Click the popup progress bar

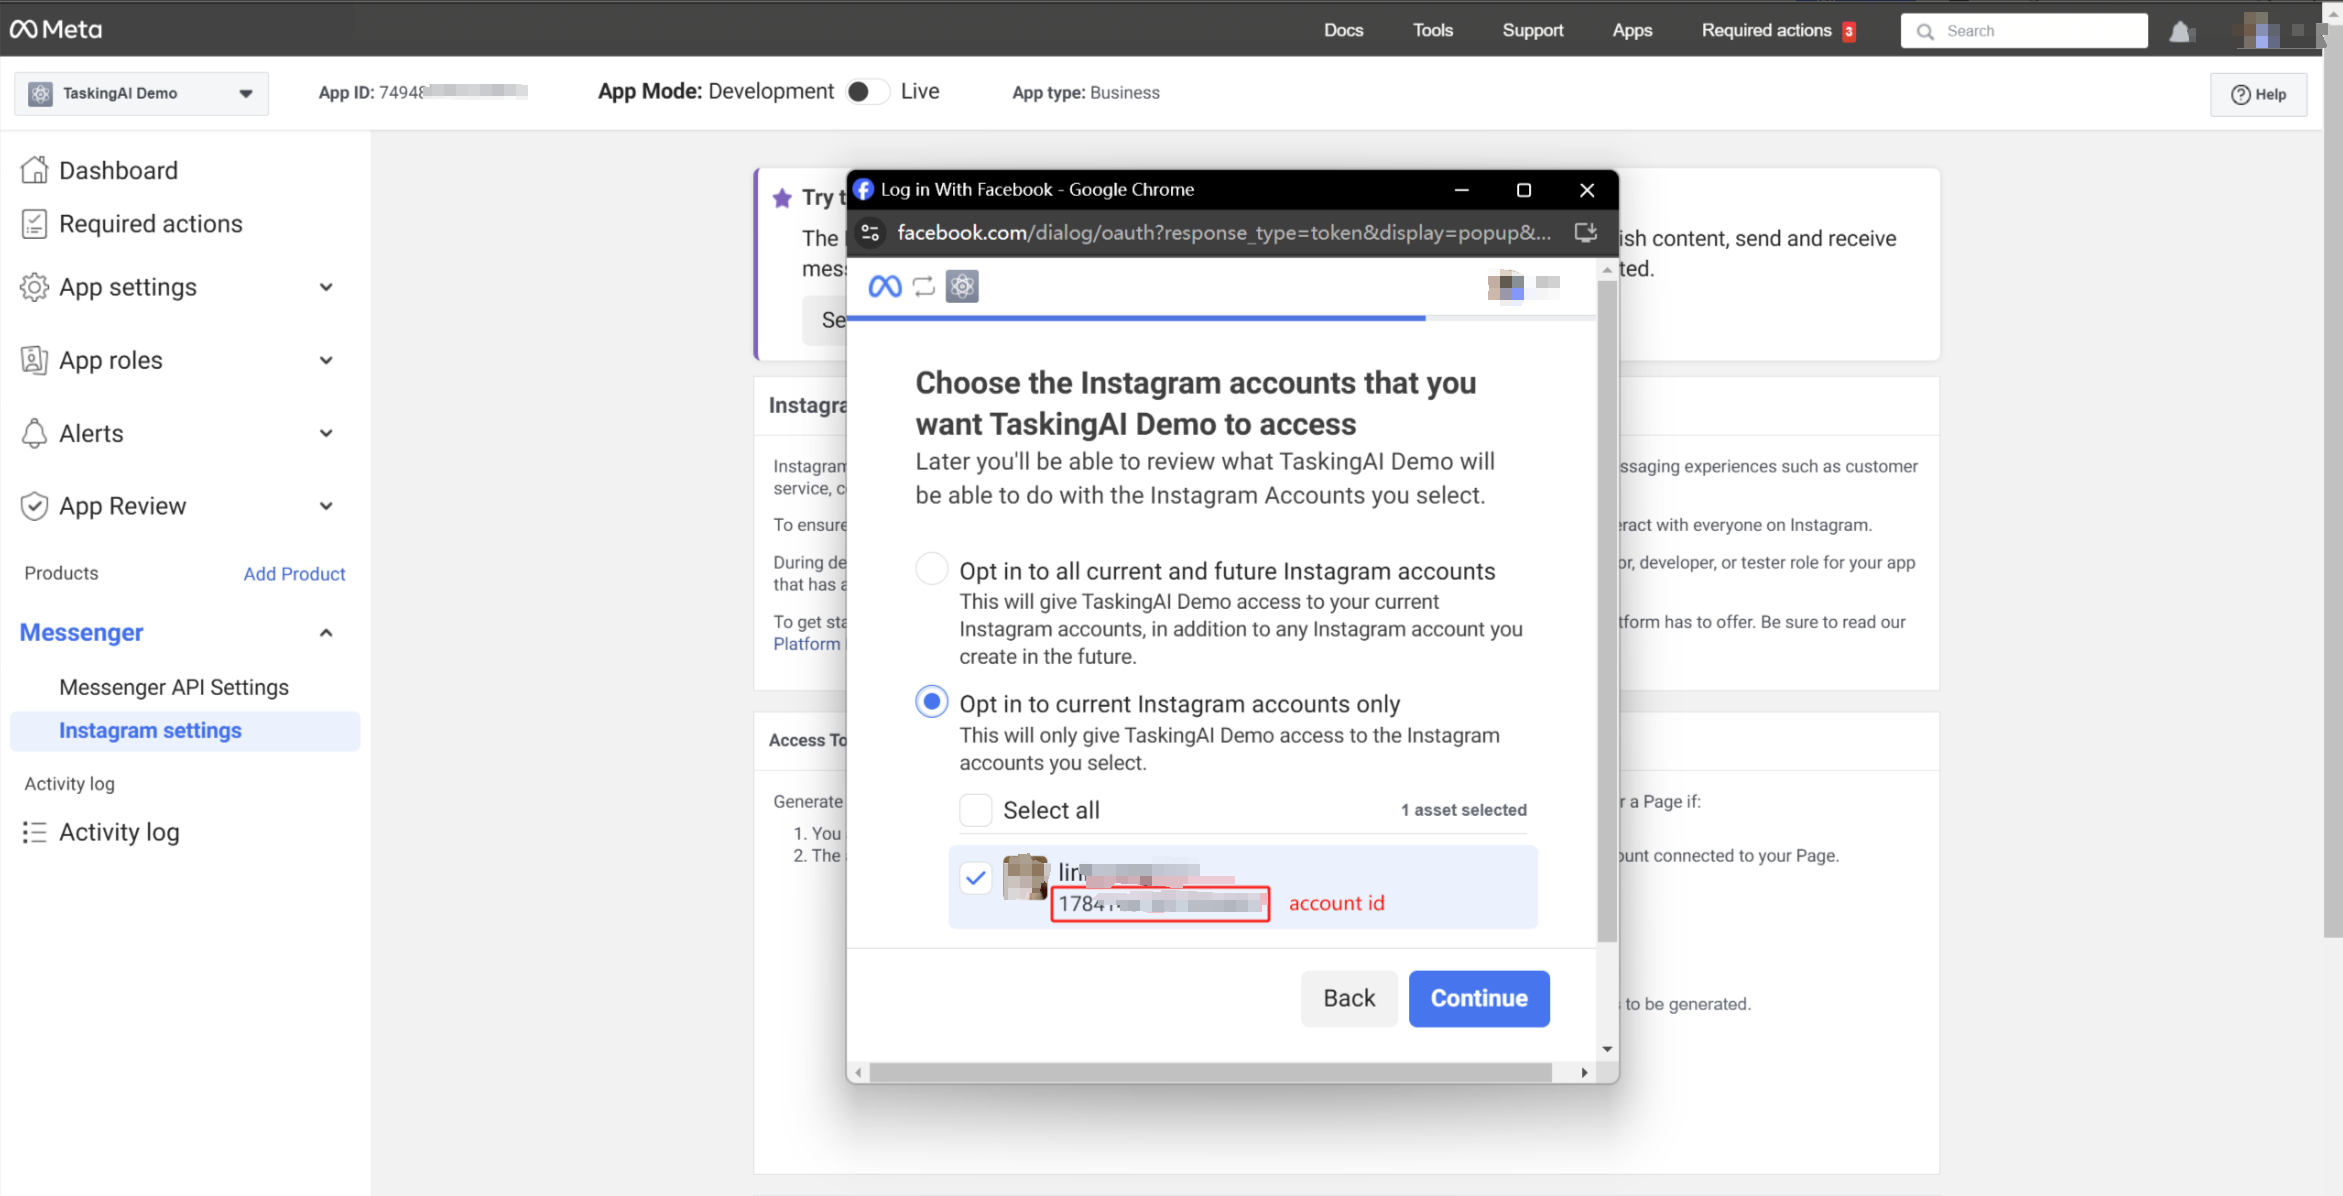click(1220, 318)
